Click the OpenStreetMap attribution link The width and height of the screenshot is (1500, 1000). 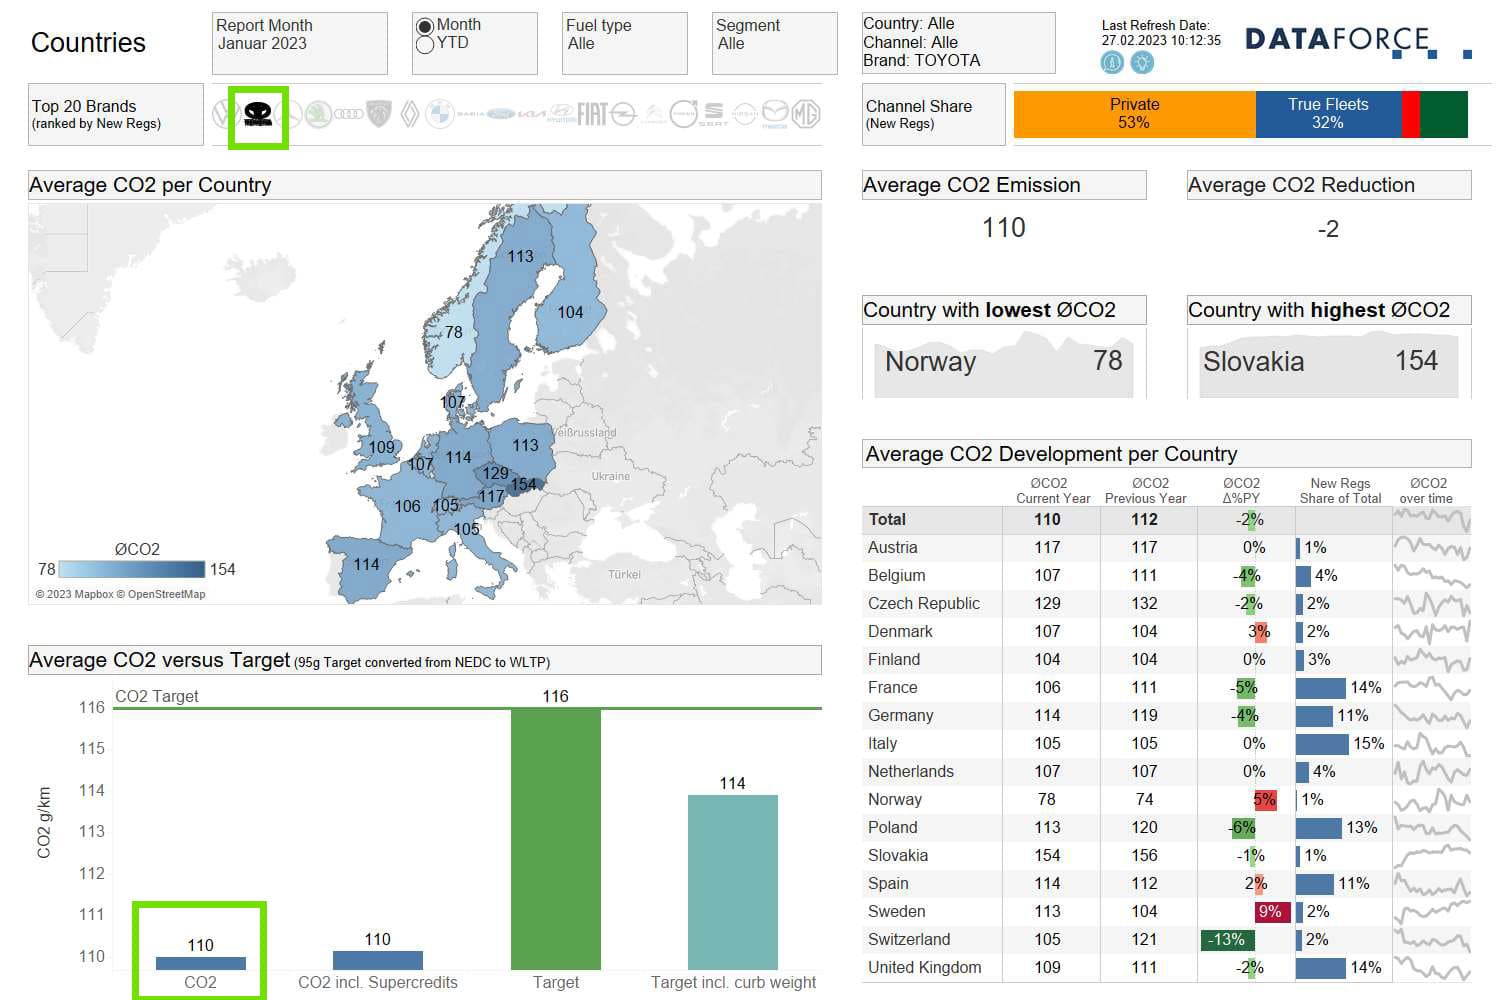click(161, 594)
